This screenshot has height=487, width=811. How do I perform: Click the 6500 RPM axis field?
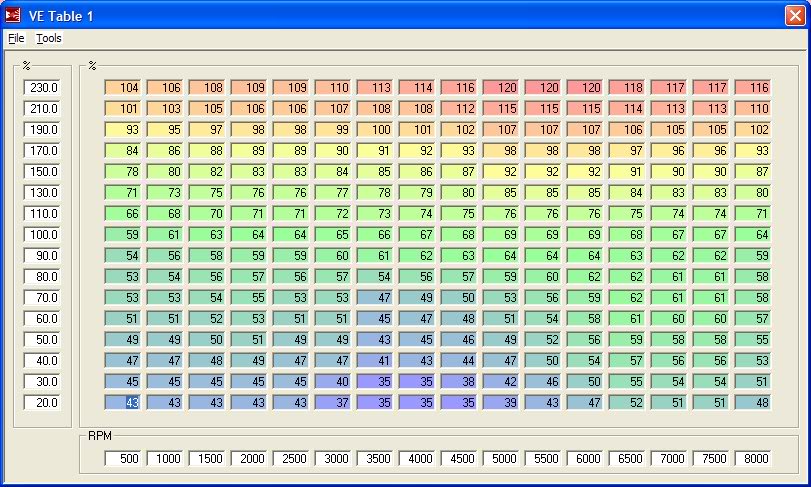coord(628,458)
